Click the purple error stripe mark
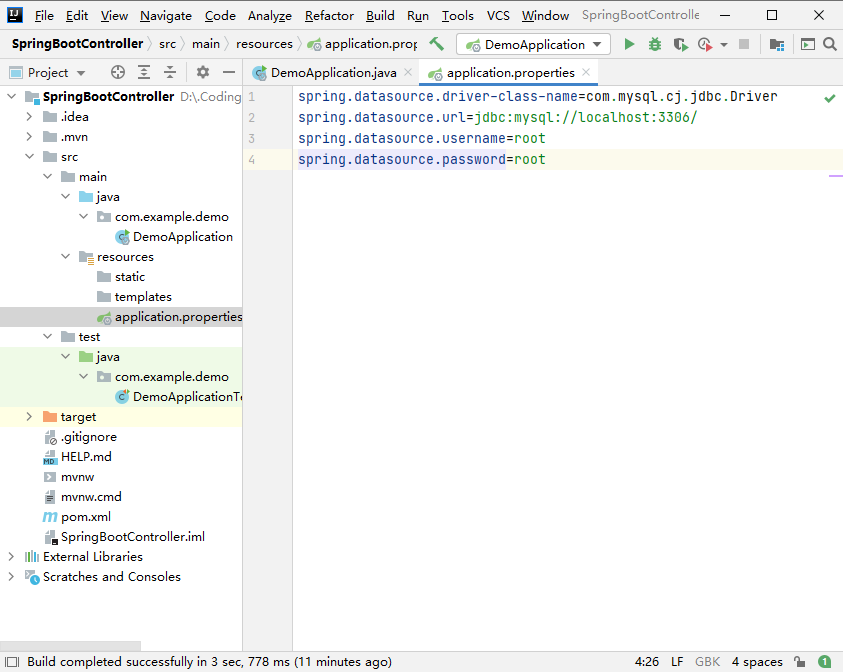 (x=835, y=176)
